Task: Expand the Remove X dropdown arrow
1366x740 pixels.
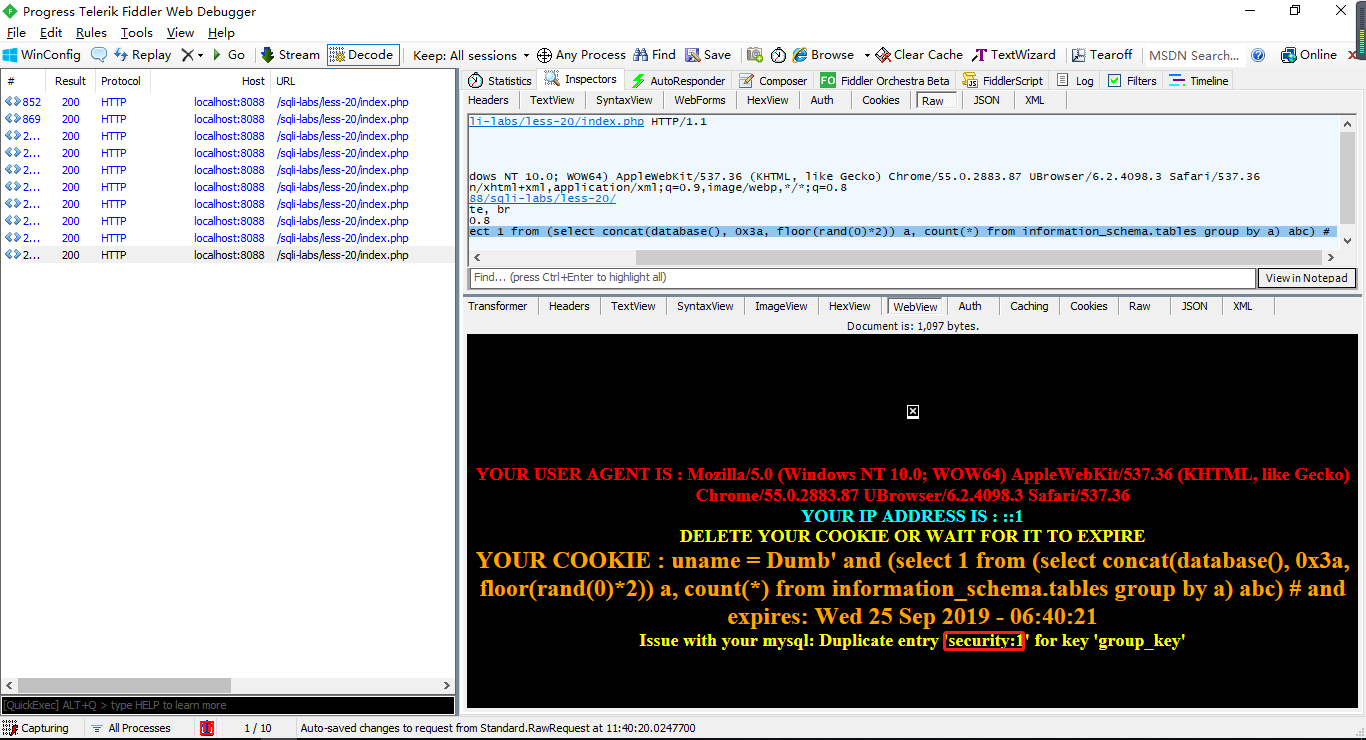Action: pyautogui.click(x=200, y=55)
